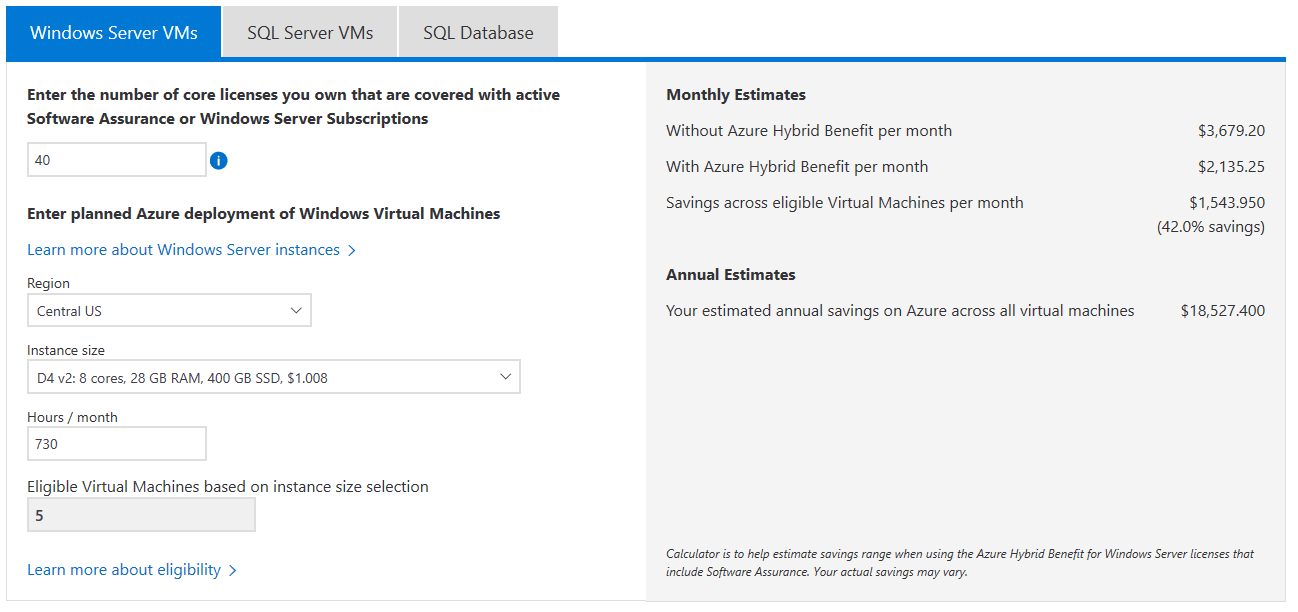The image size is (1298, 612).
Task: Follow the Learn more about eligibility link
Action: 131,570
